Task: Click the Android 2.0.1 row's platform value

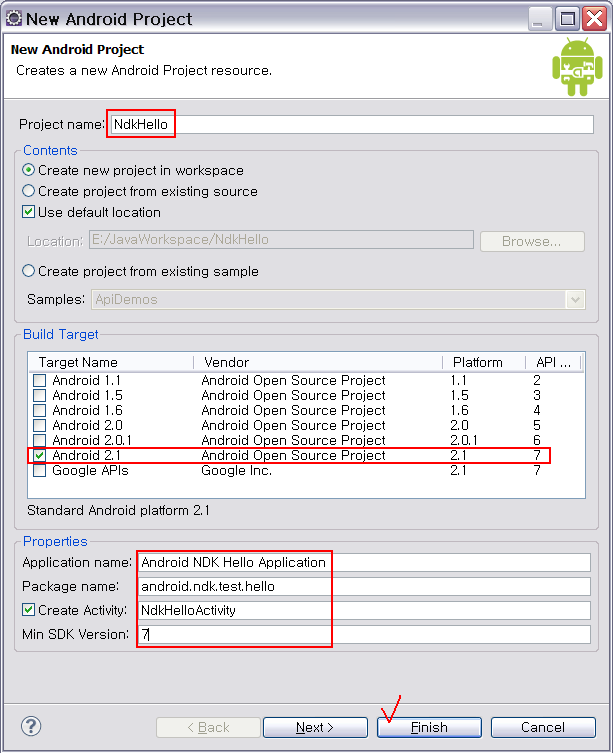Action: point(464,440)
